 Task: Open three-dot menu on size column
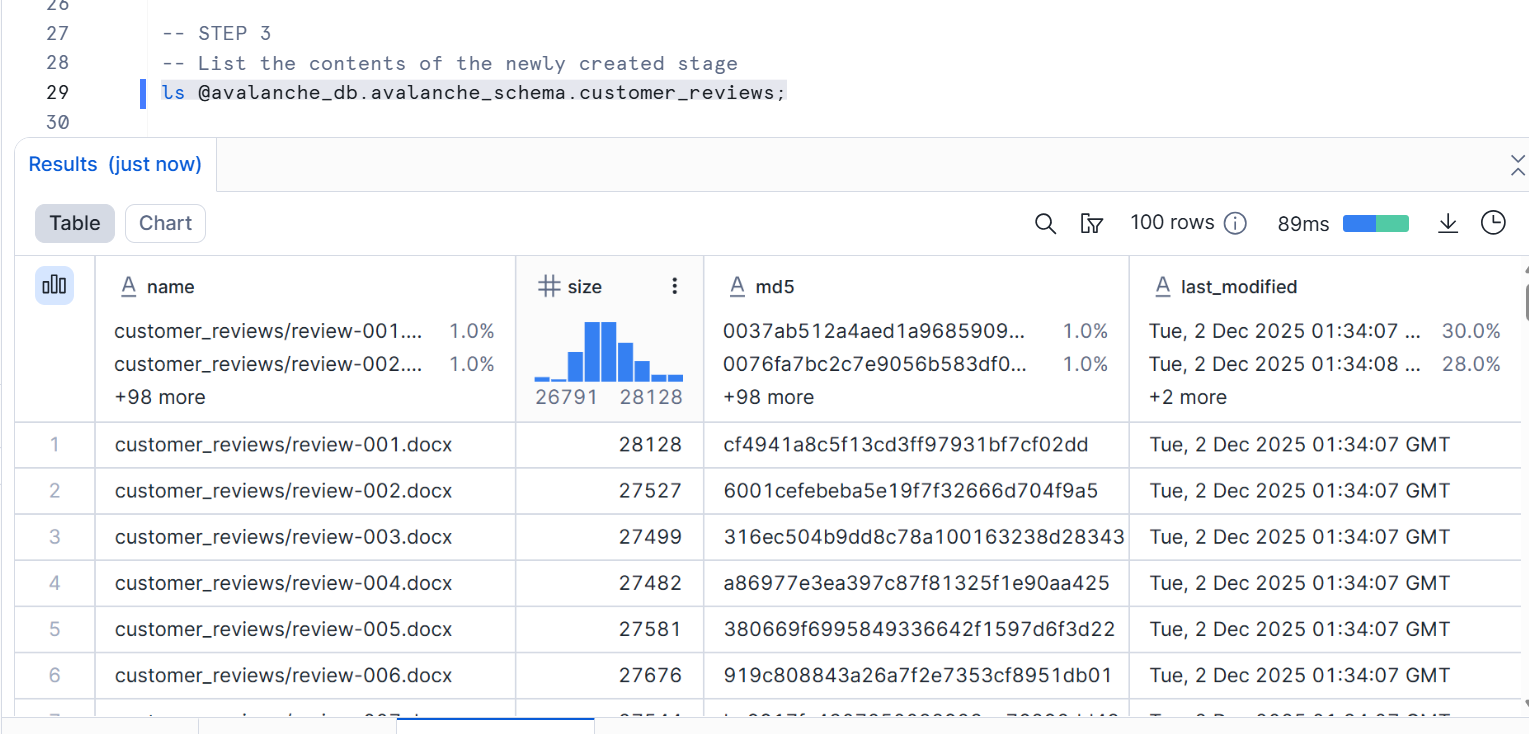click(675, 287)
